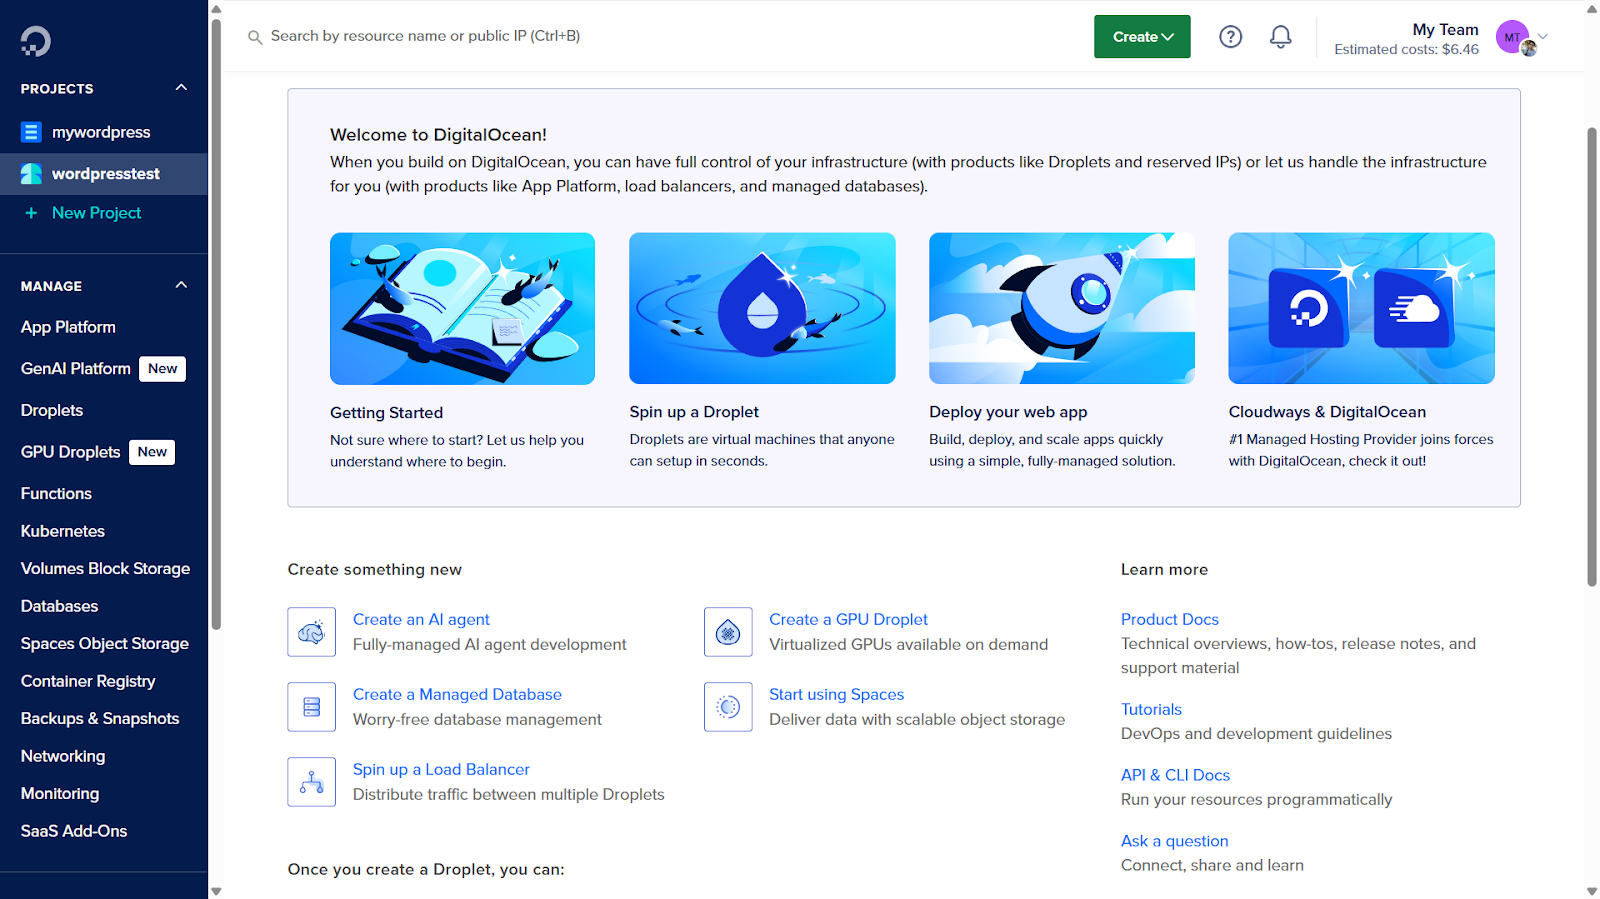Click the Getting Started heading
Screen dimensions: 1600x899
point(386,413)
